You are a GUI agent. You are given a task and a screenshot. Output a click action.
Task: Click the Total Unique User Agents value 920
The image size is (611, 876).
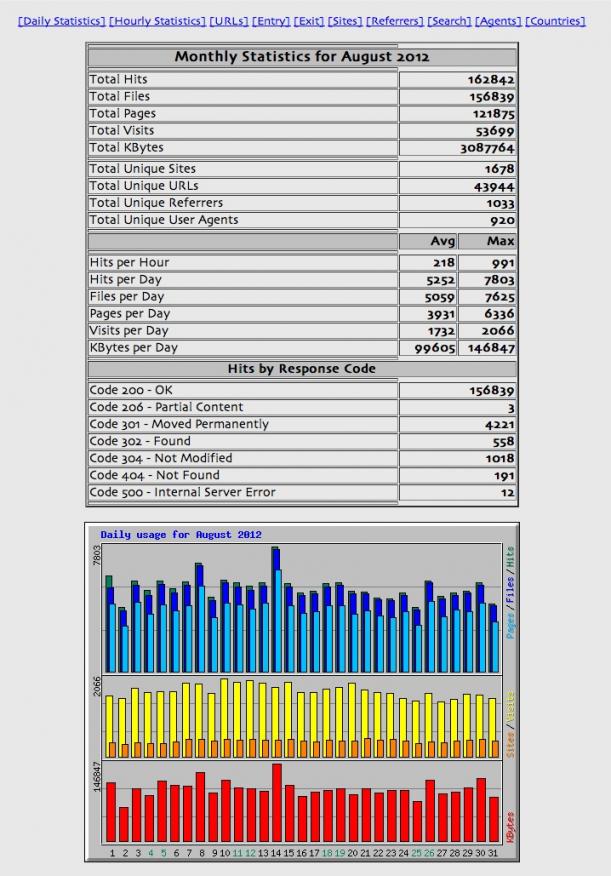[502, 220]
